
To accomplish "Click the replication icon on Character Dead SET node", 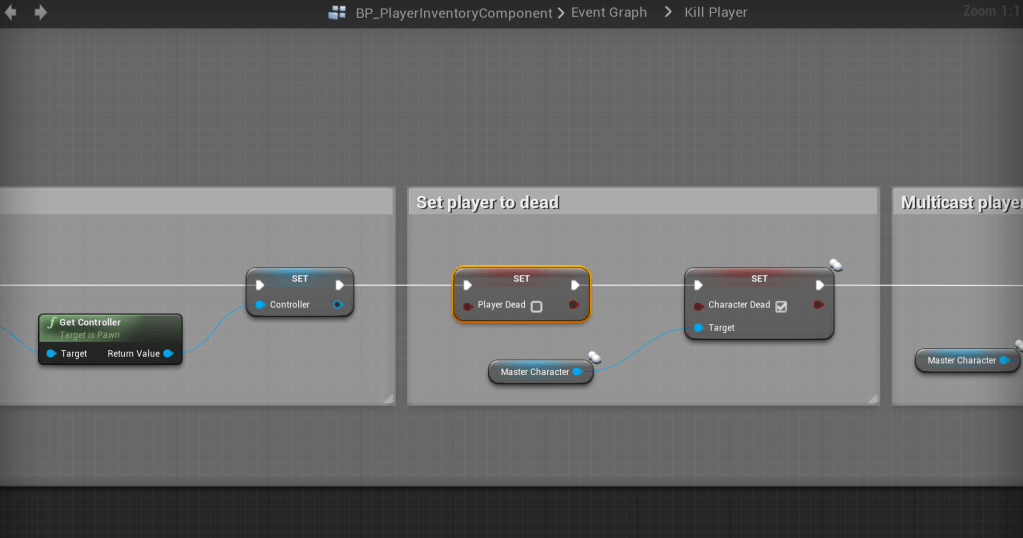I will (x=836, y=265).
